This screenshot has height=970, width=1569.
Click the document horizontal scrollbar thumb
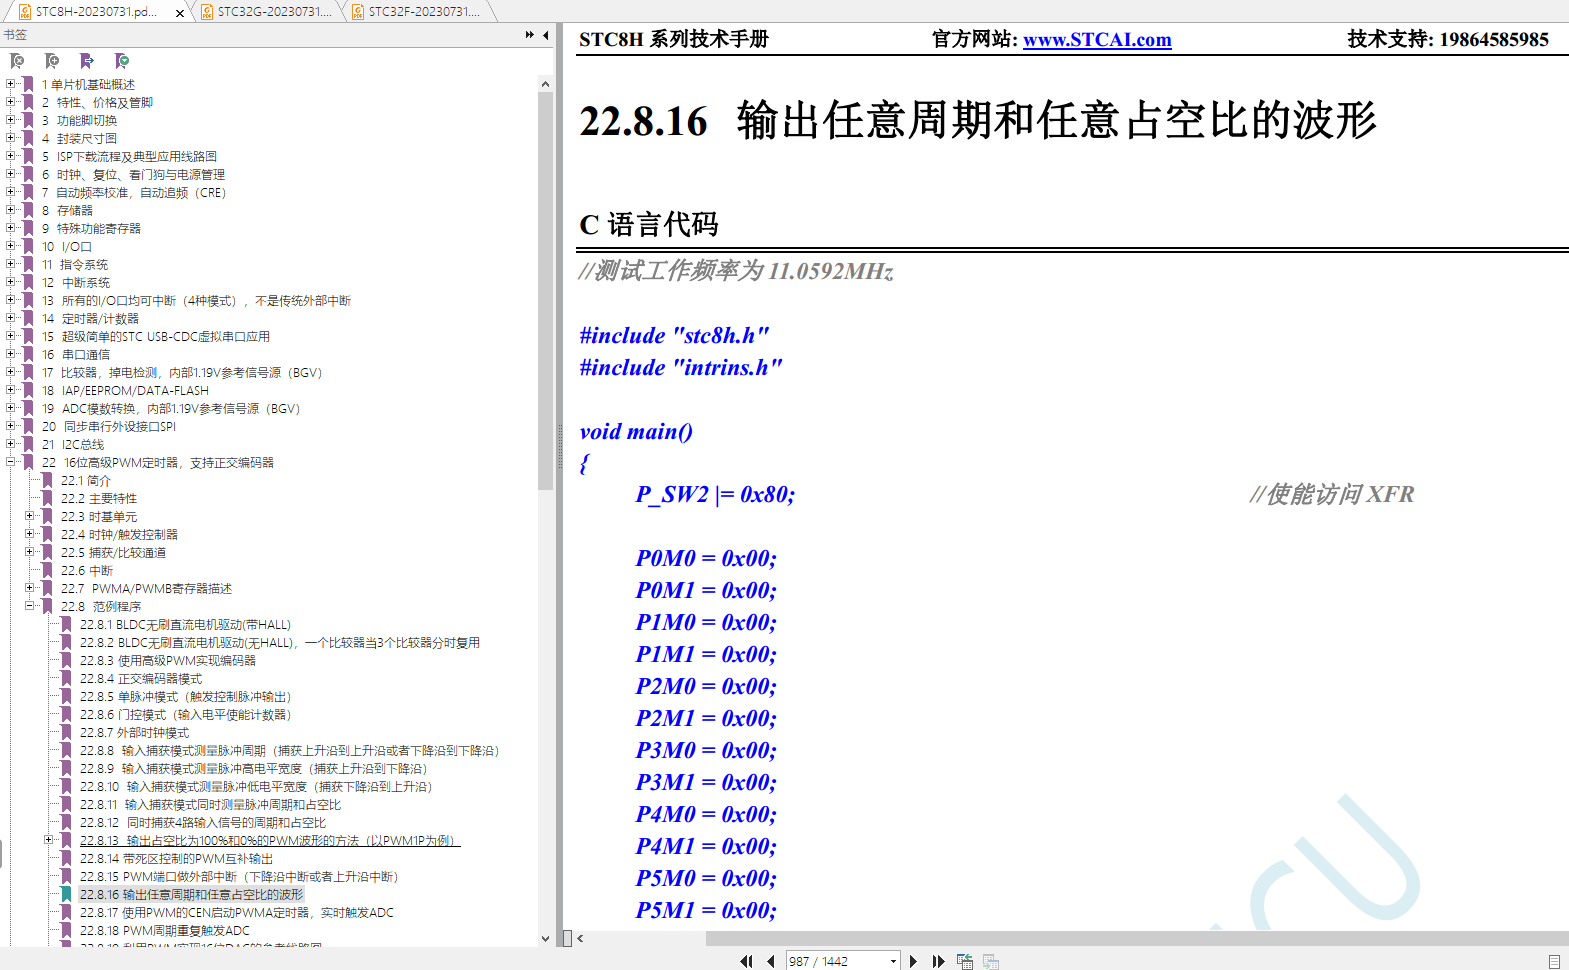click(x=1137, y=938)
